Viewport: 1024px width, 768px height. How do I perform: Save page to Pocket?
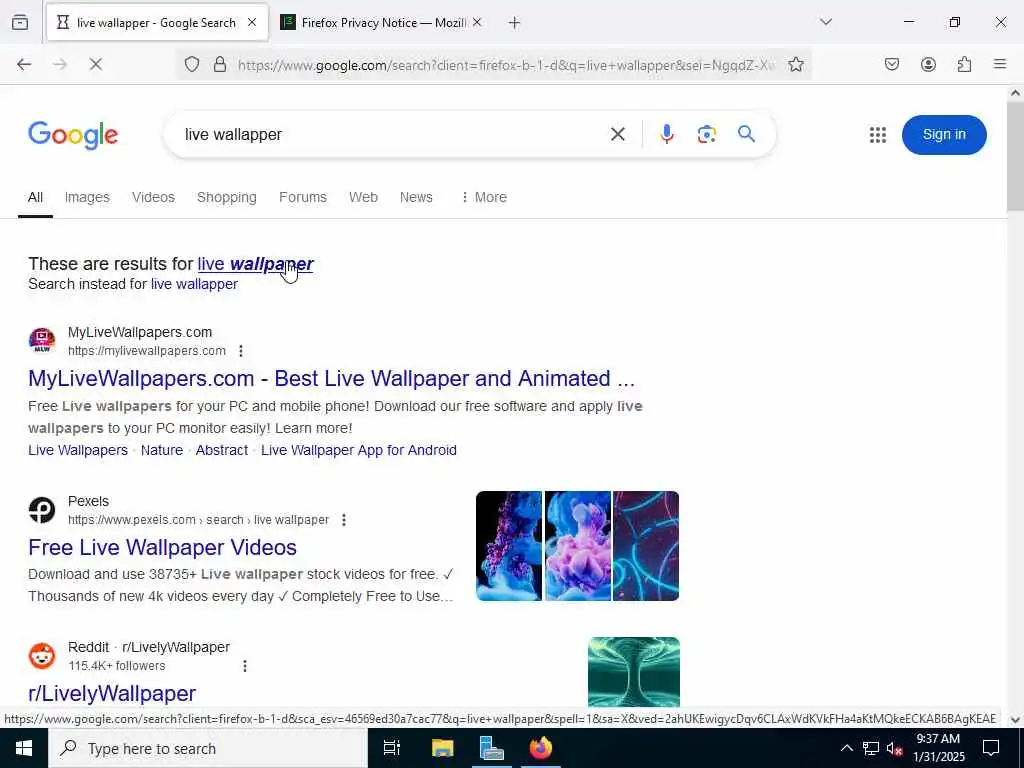pos(892,65)
